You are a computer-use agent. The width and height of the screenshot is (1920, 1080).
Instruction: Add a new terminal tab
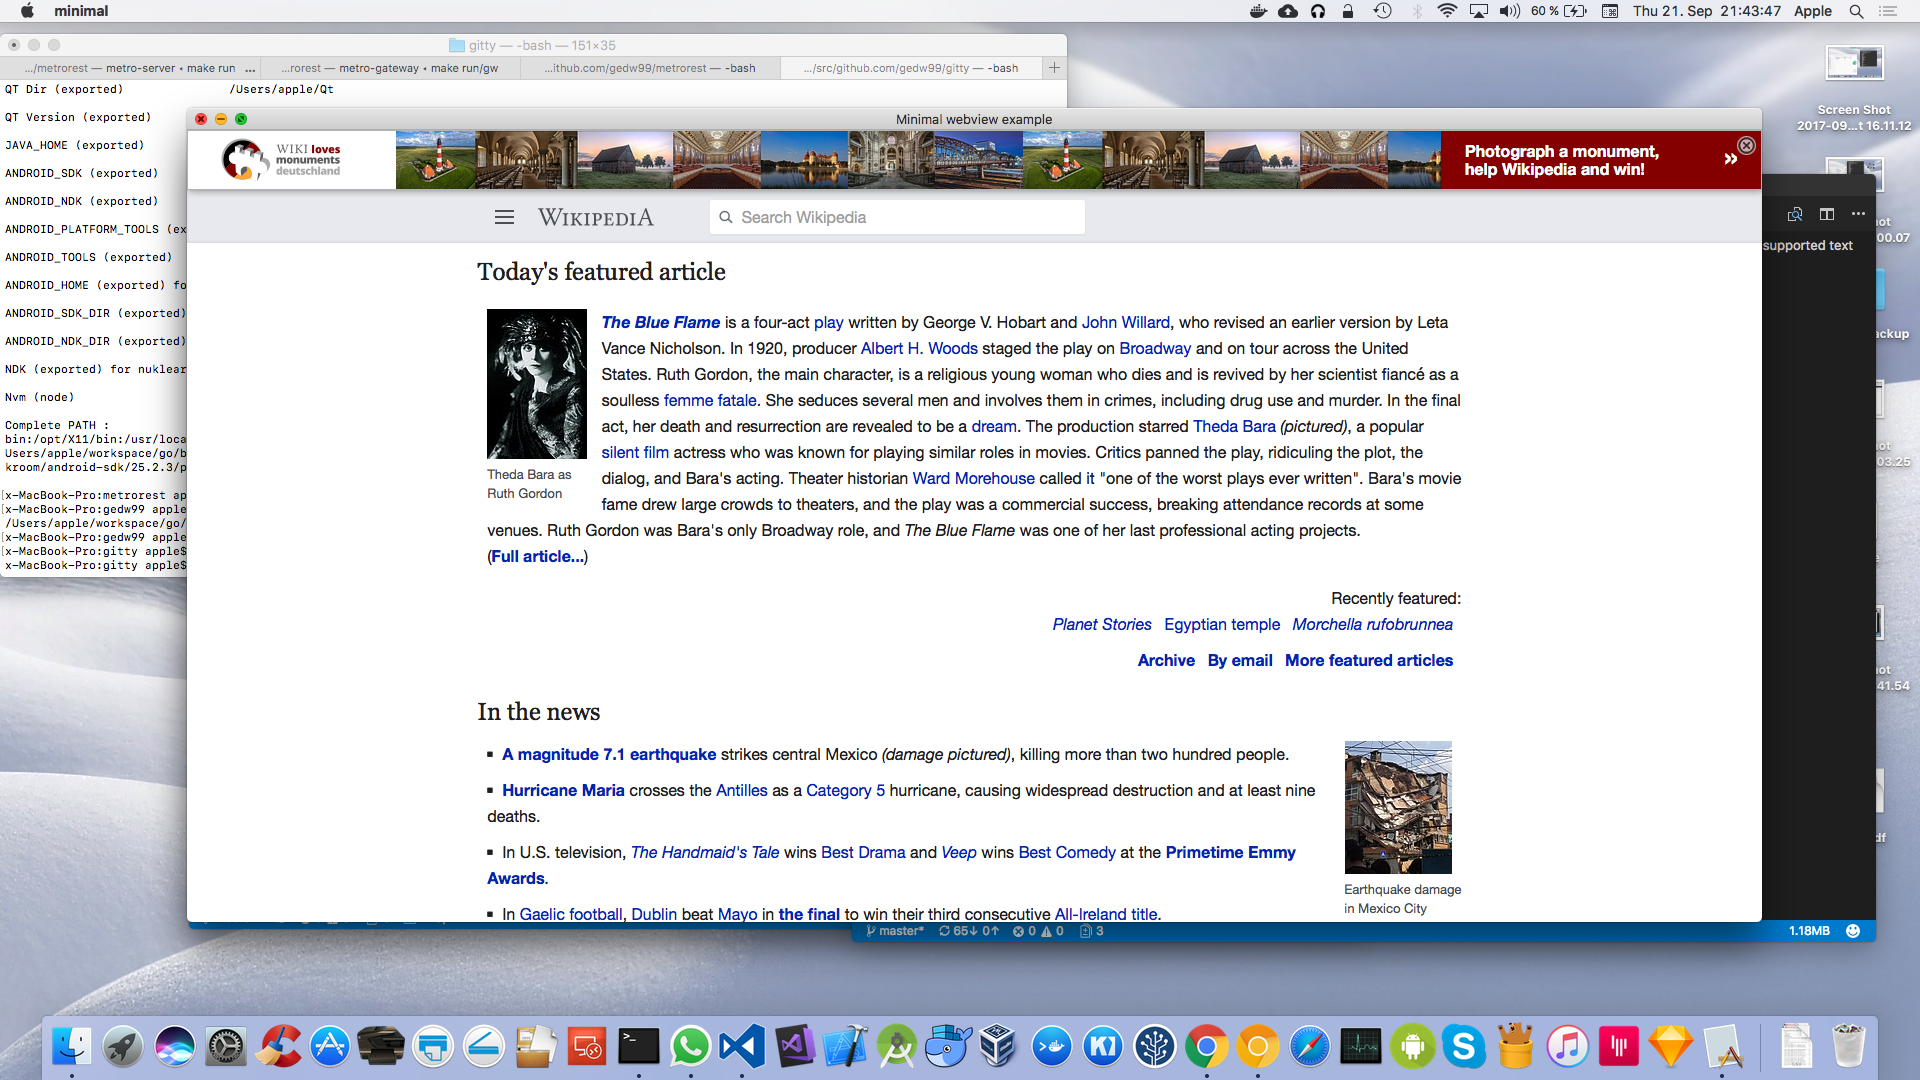point(1054,68)
